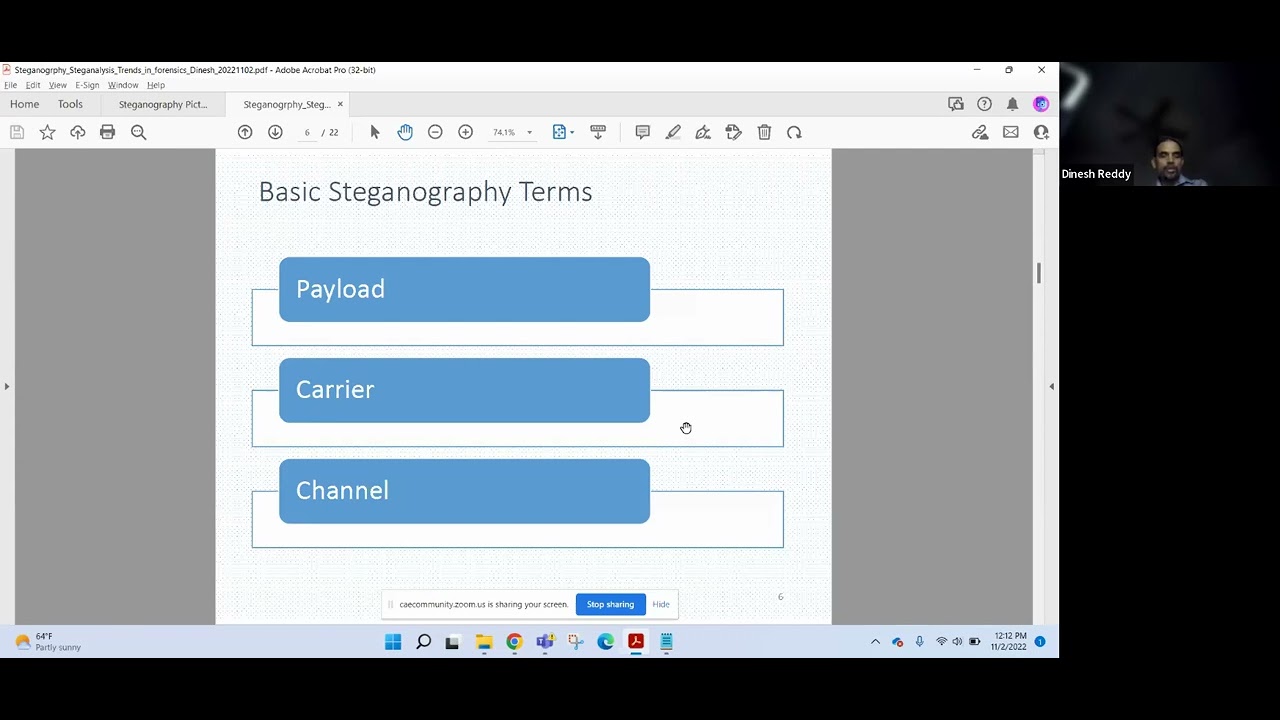Screen dimensions: 1280x720
Task: Expand the right tools pane arrow
Action: point(1051,386)
